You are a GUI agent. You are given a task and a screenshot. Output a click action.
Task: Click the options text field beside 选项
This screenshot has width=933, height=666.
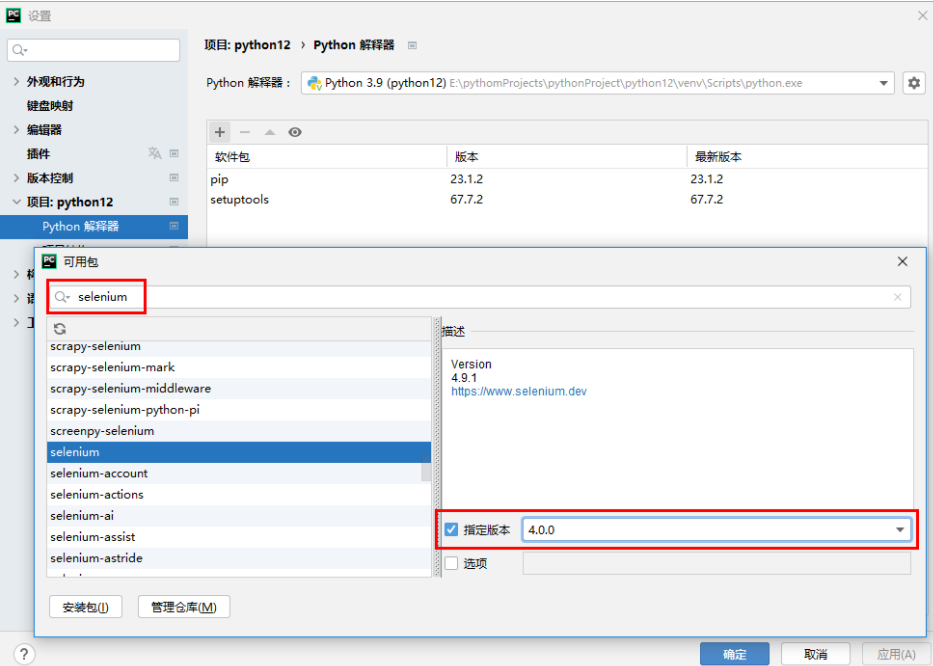[716, 563]
